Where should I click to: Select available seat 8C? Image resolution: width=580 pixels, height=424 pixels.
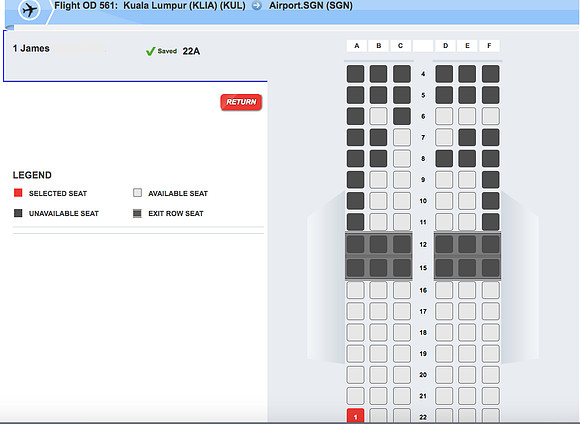pyautogui.click(x=402, y=158)
